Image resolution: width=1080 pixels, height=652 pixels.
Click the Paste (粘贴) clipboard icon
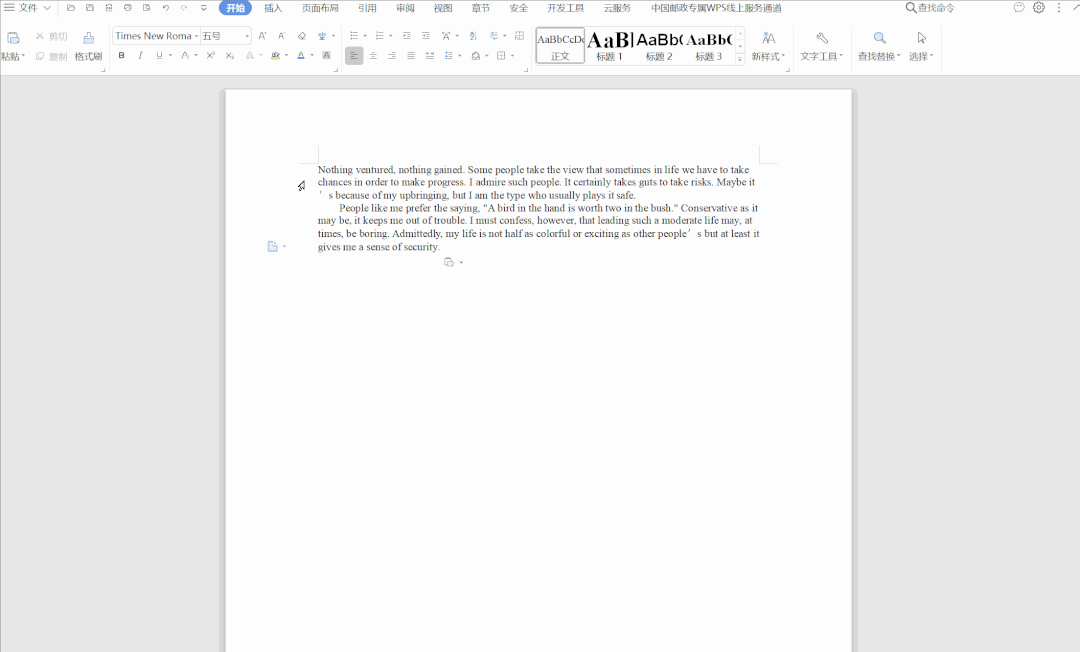tap(13, 39)
